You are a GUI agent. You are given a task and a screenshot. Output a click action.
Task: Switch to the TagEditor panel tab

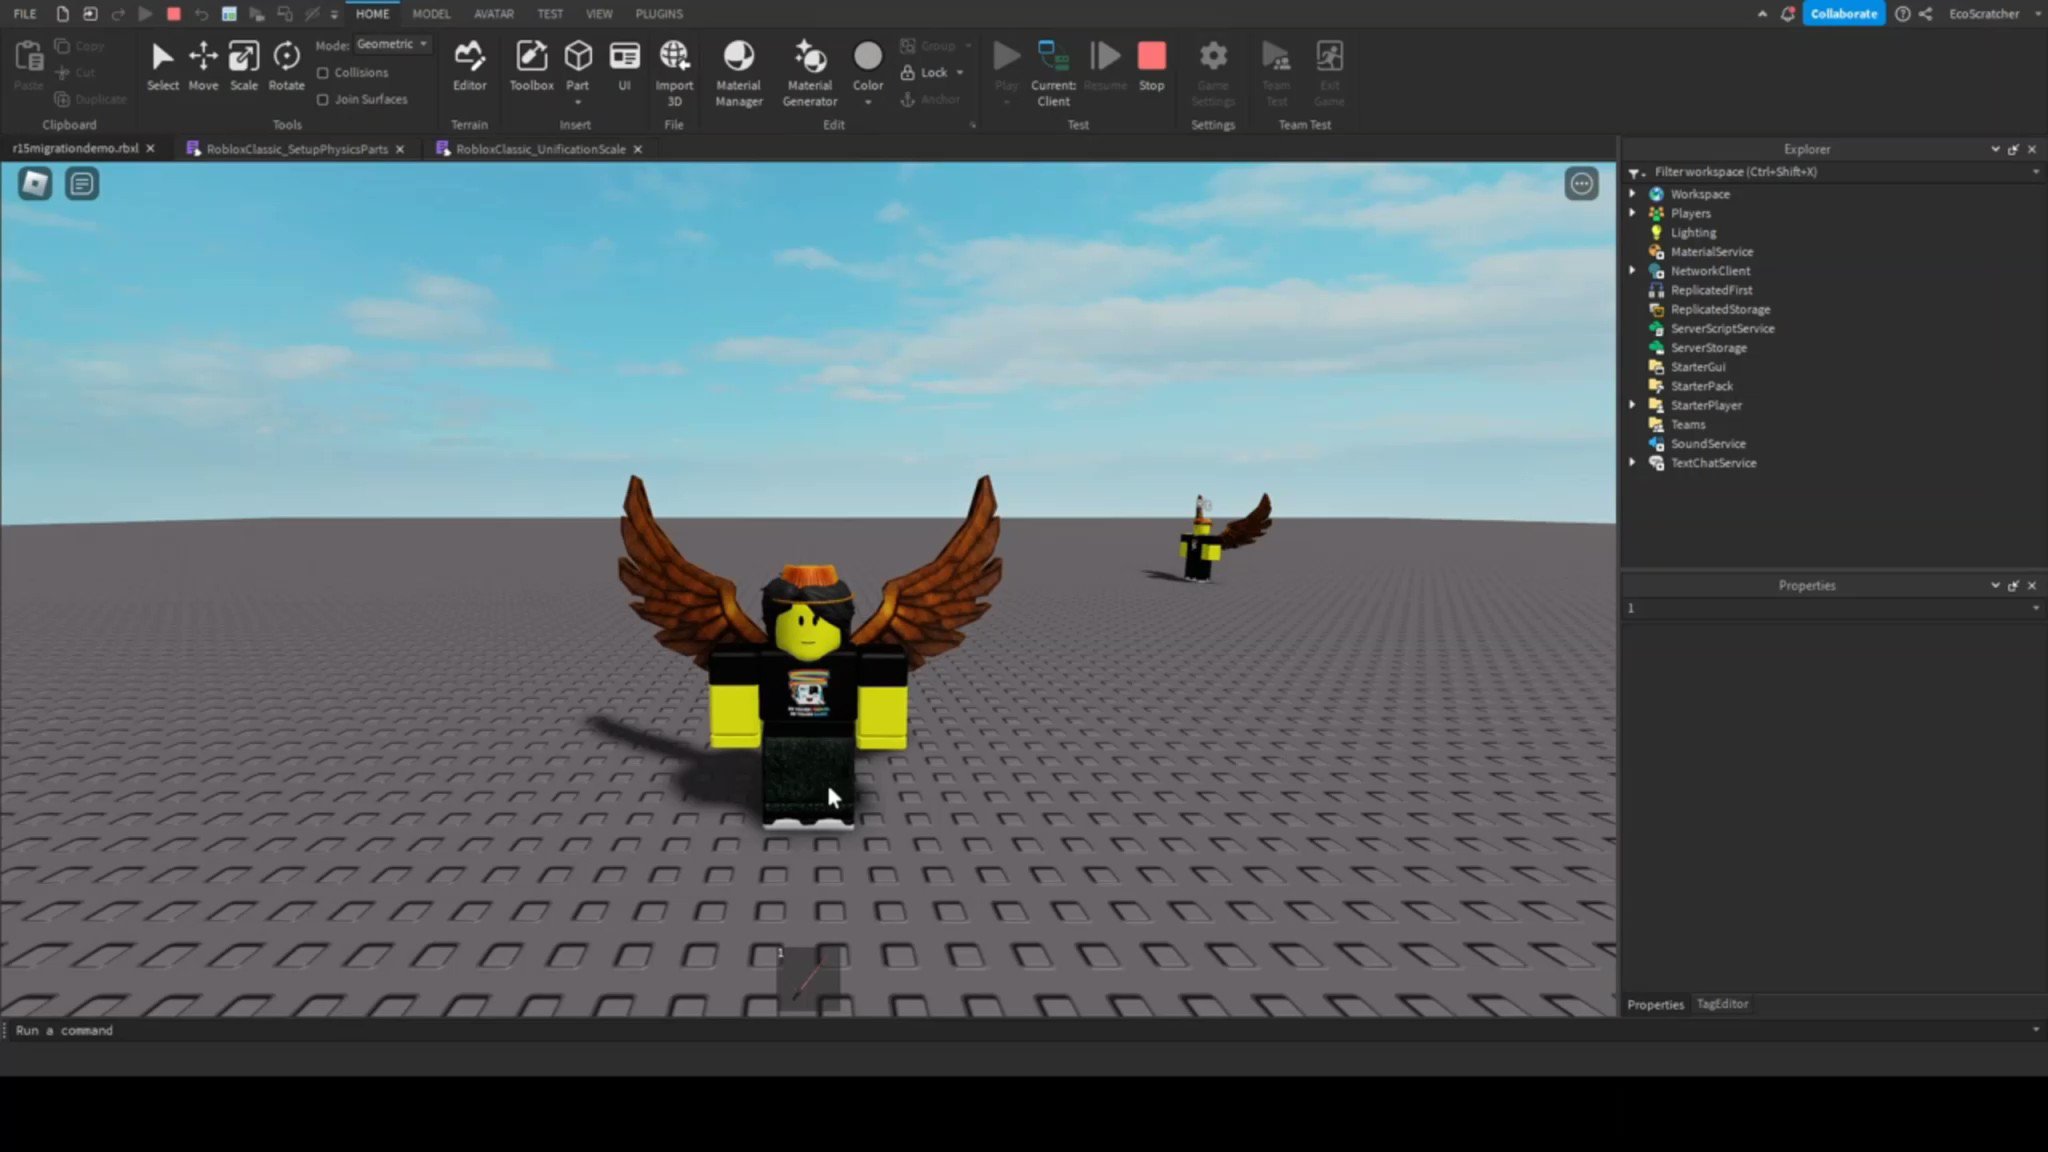1722,1004
